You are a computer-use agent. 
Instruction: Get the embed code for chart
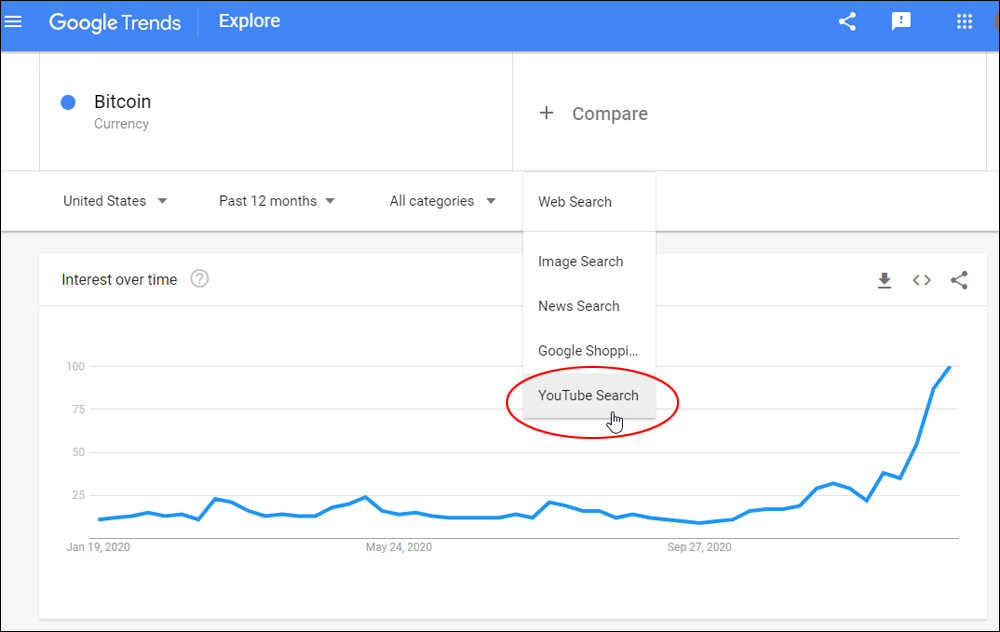pos(922,281)
